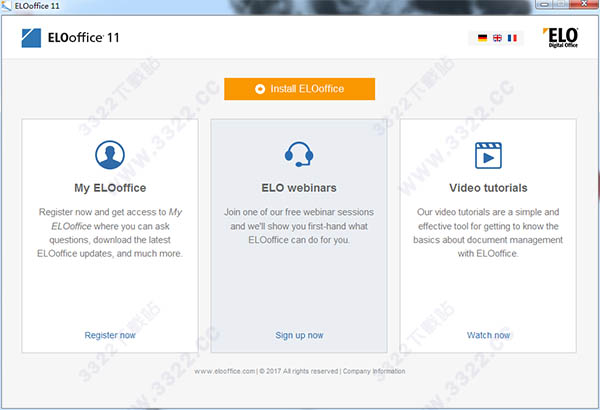Click the My ELOoffice description paragraph
Viewport: 600px width, 410px height.
point(110,233)
